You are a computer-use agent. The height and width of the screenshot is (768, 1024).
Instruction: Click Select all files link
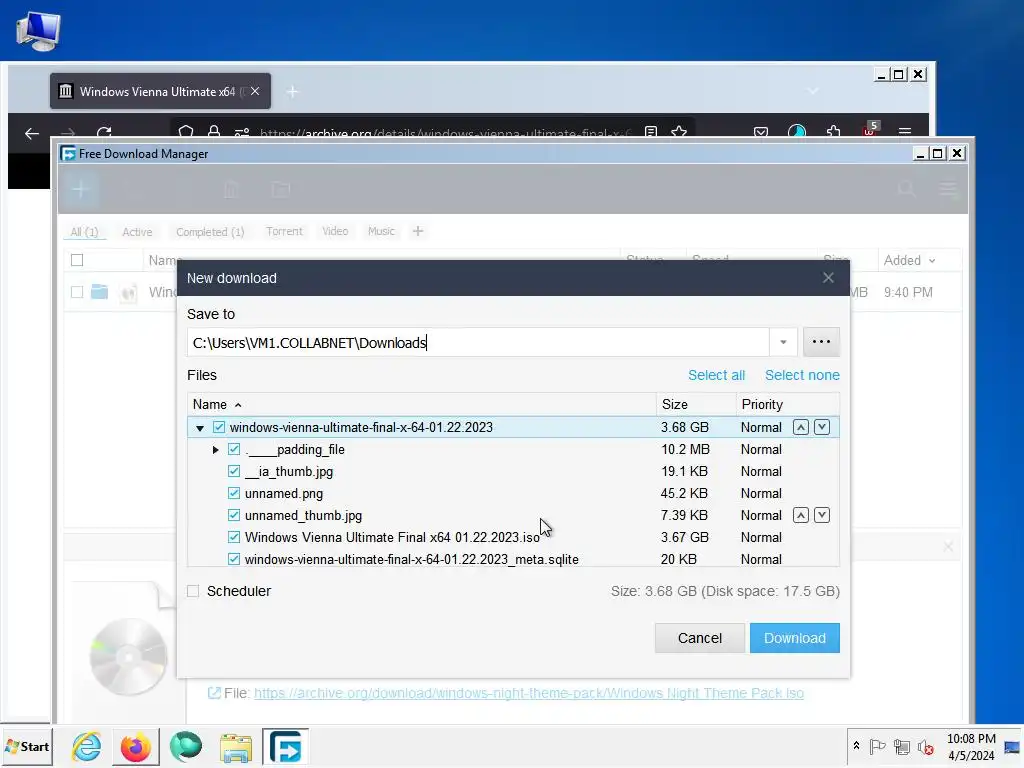coord(716,376)
